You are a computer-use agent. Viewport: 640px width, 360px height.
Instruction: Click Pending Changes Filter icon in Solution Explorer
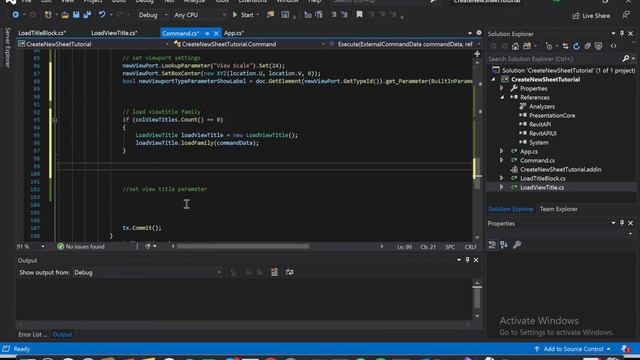pyautogui.click(x=549, y=46)
